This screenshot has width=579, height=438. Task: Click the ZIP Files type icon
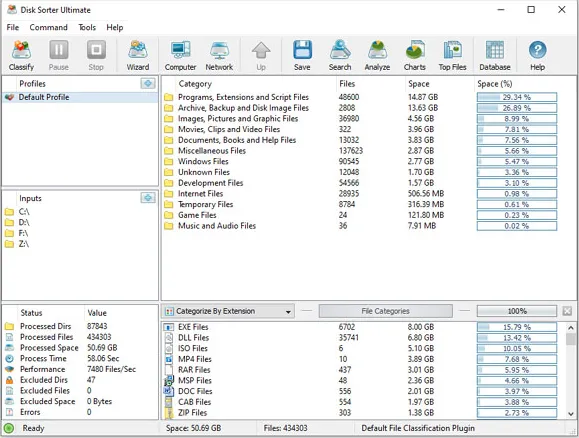click(169, 413)
